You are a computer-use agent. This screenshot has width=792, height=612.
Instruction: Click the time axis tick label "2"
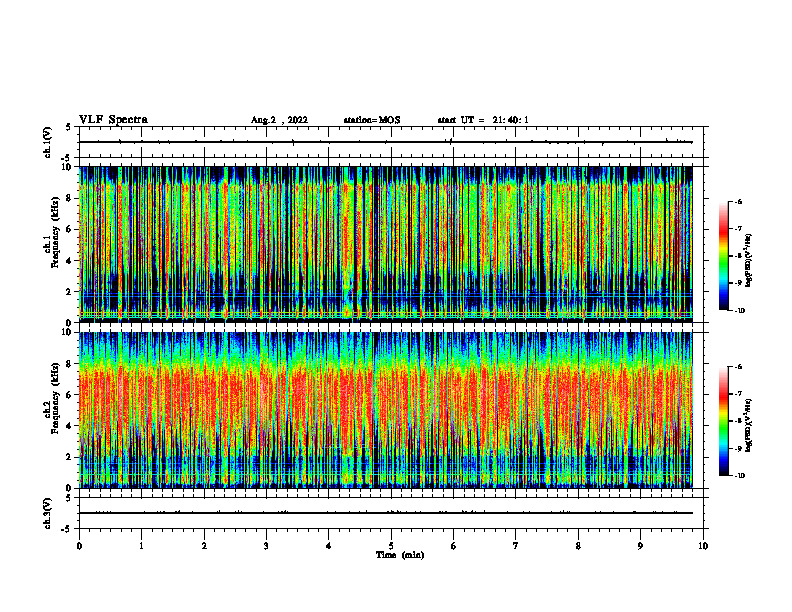click(204, 546)
